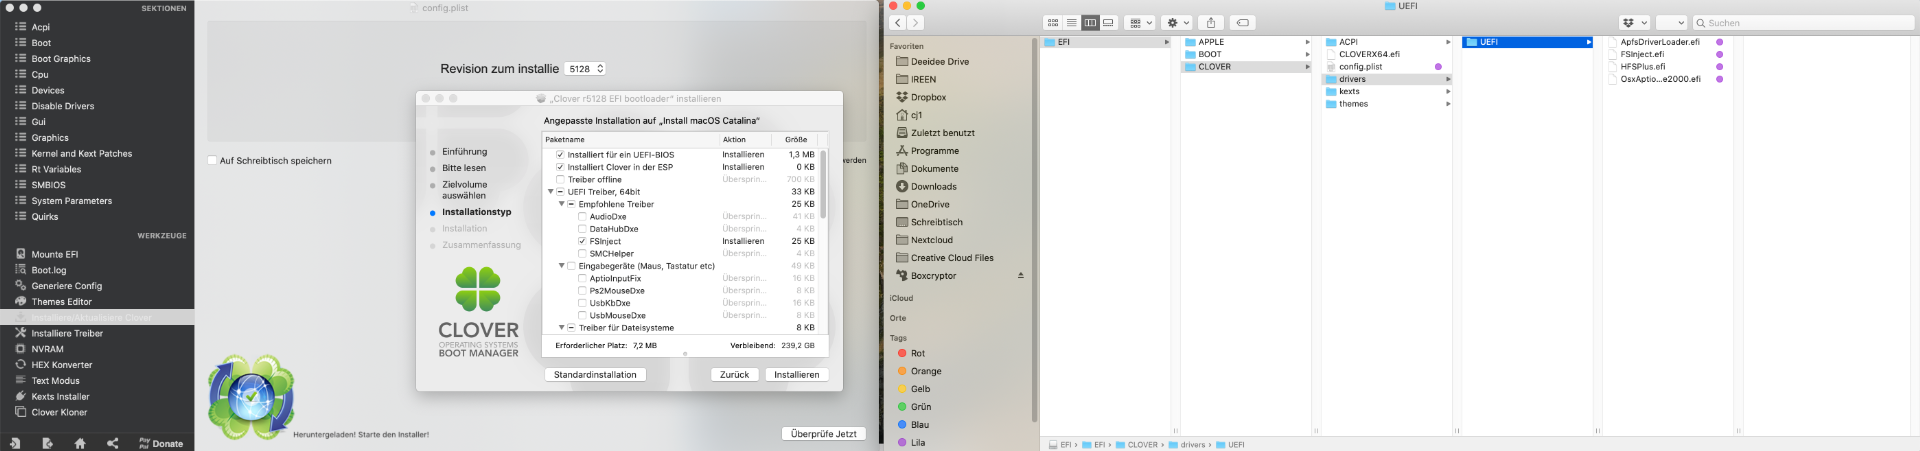Click the Installieren button
Image resolution: width=1920 pixels, height=451 pixels.
coord(797,375)
